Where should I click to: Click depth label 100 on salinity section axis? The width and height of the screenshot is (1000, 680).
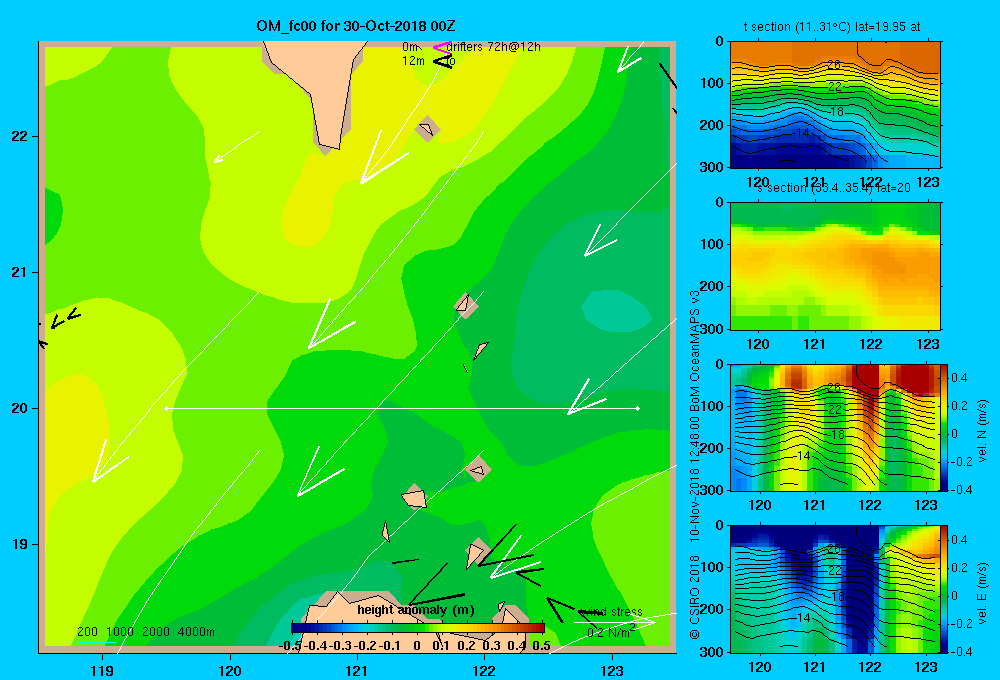712,244
